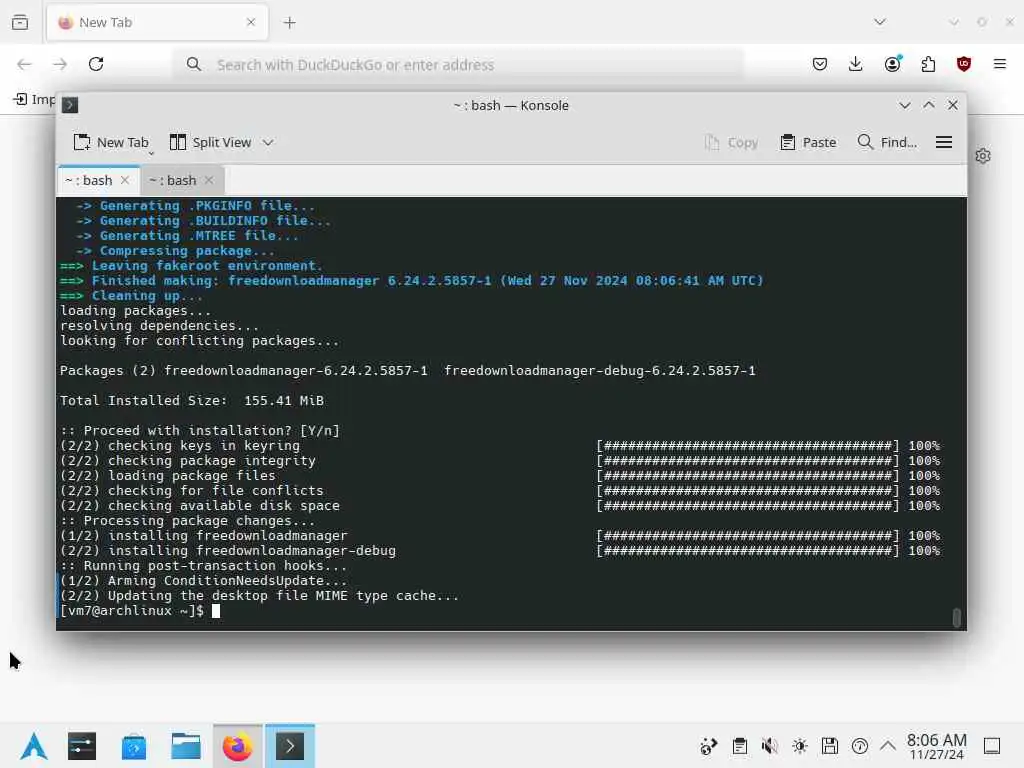Viewport: 1024px width, 768px height.
Task: Open Firefox recent browsing icon
Action: (x=20, y=22)
